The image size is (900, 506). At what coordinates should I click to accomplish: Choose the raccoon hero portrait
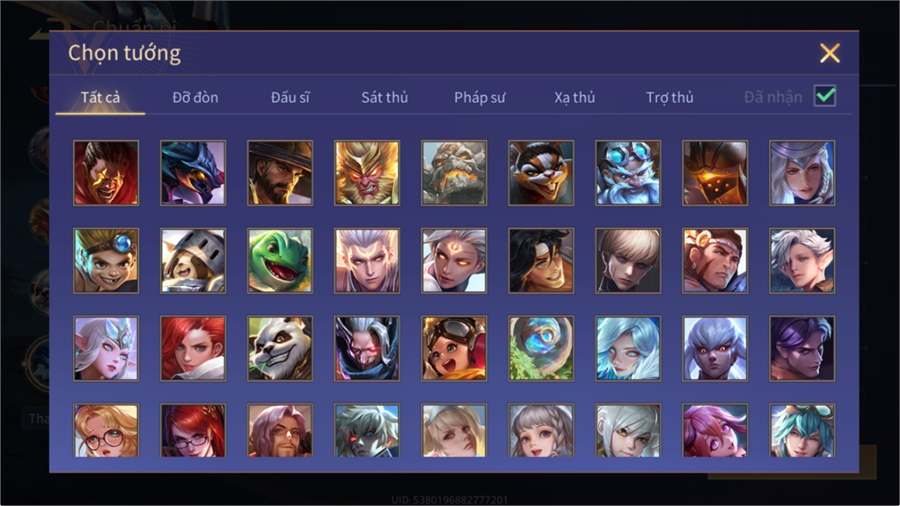click(x=541, y=173)
